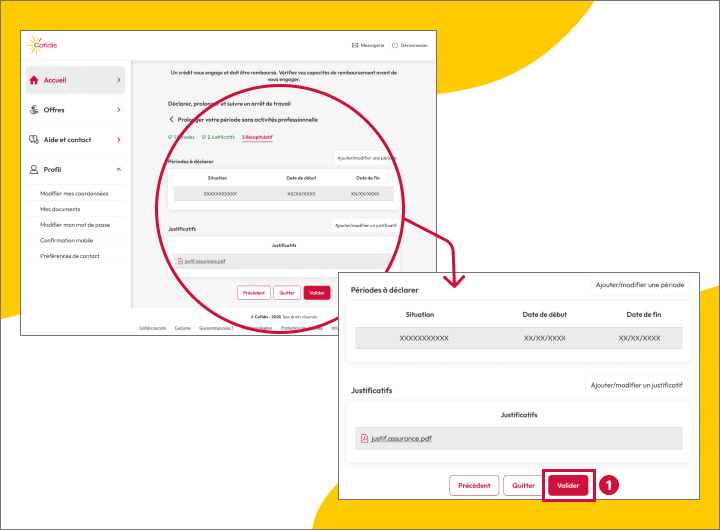Expand the Accueil chevron arrow
Viewport: 720px width, 530px height.
click(x=118, y=80)
